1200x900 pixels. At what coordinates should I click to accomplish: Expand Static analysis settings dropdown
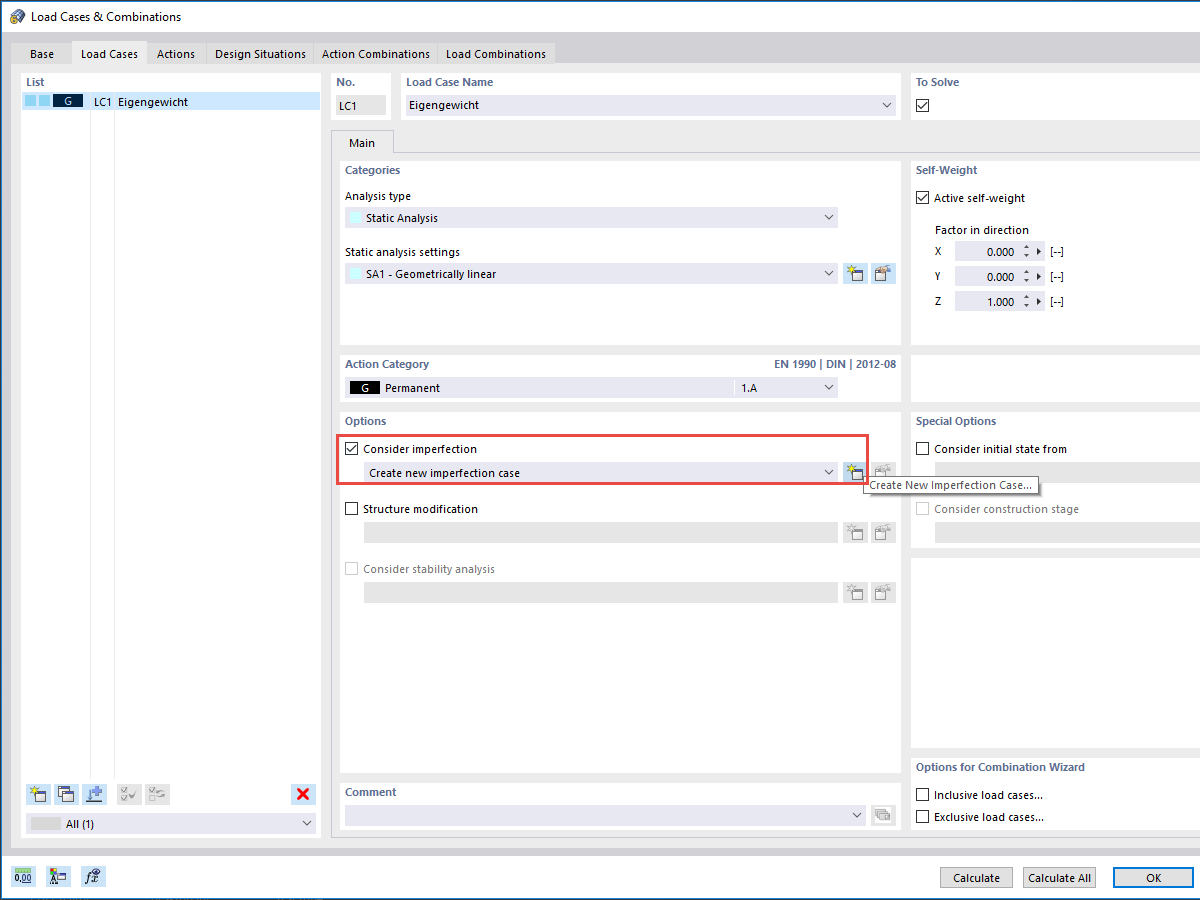point(828,274)
